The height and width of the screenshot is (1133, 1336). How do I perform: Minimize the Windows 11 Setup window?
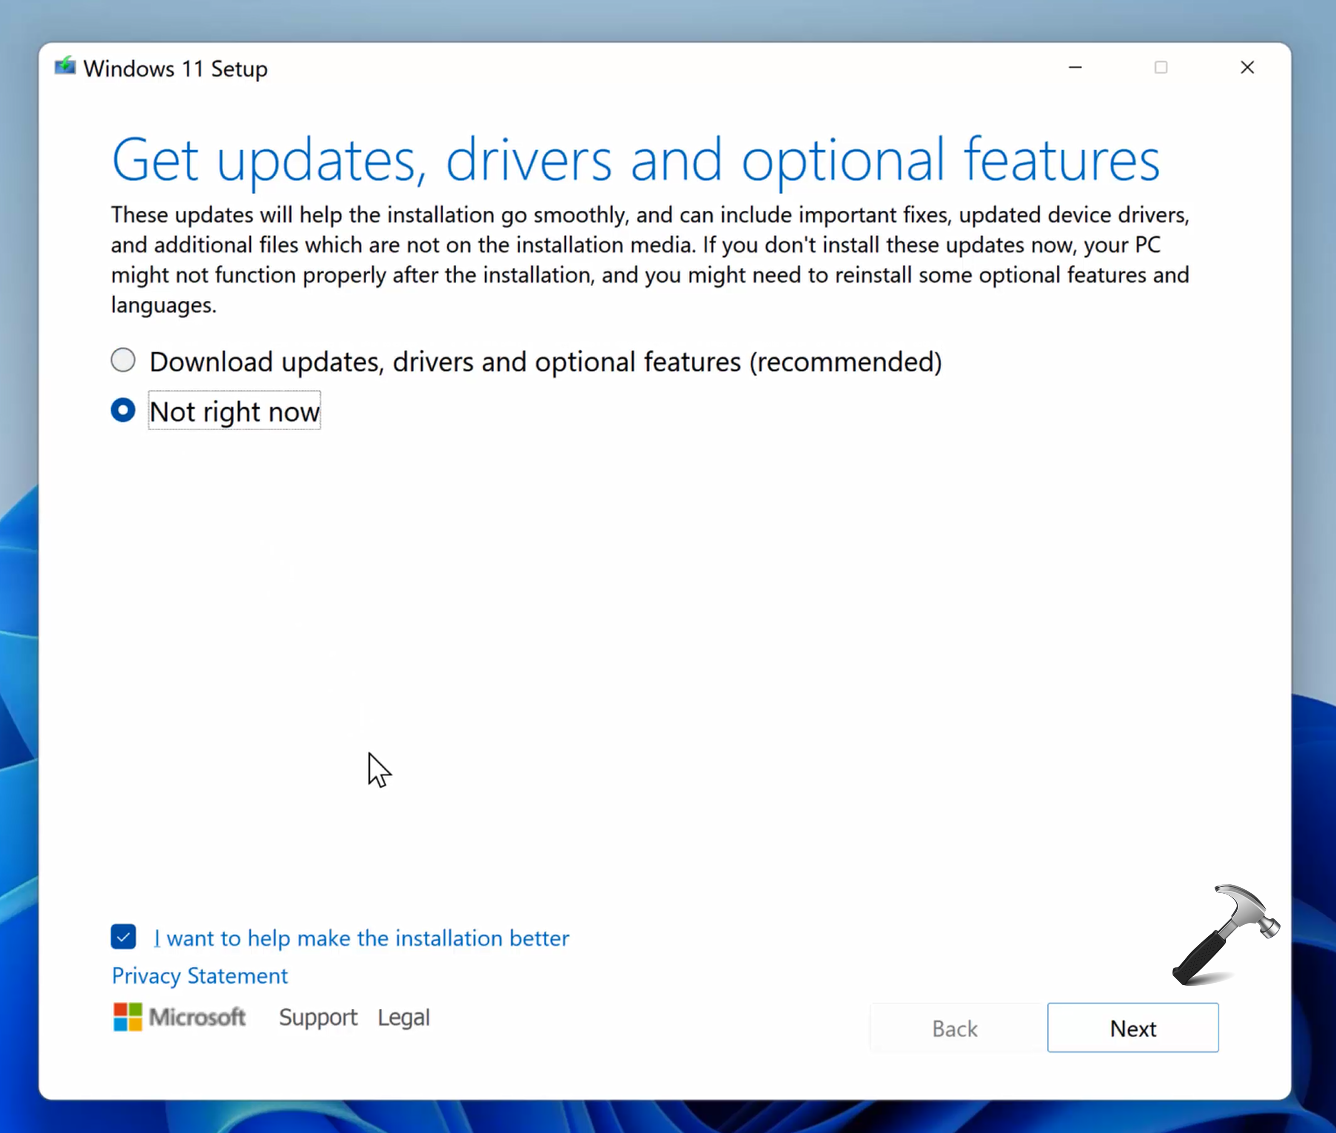pos(1075,67)
